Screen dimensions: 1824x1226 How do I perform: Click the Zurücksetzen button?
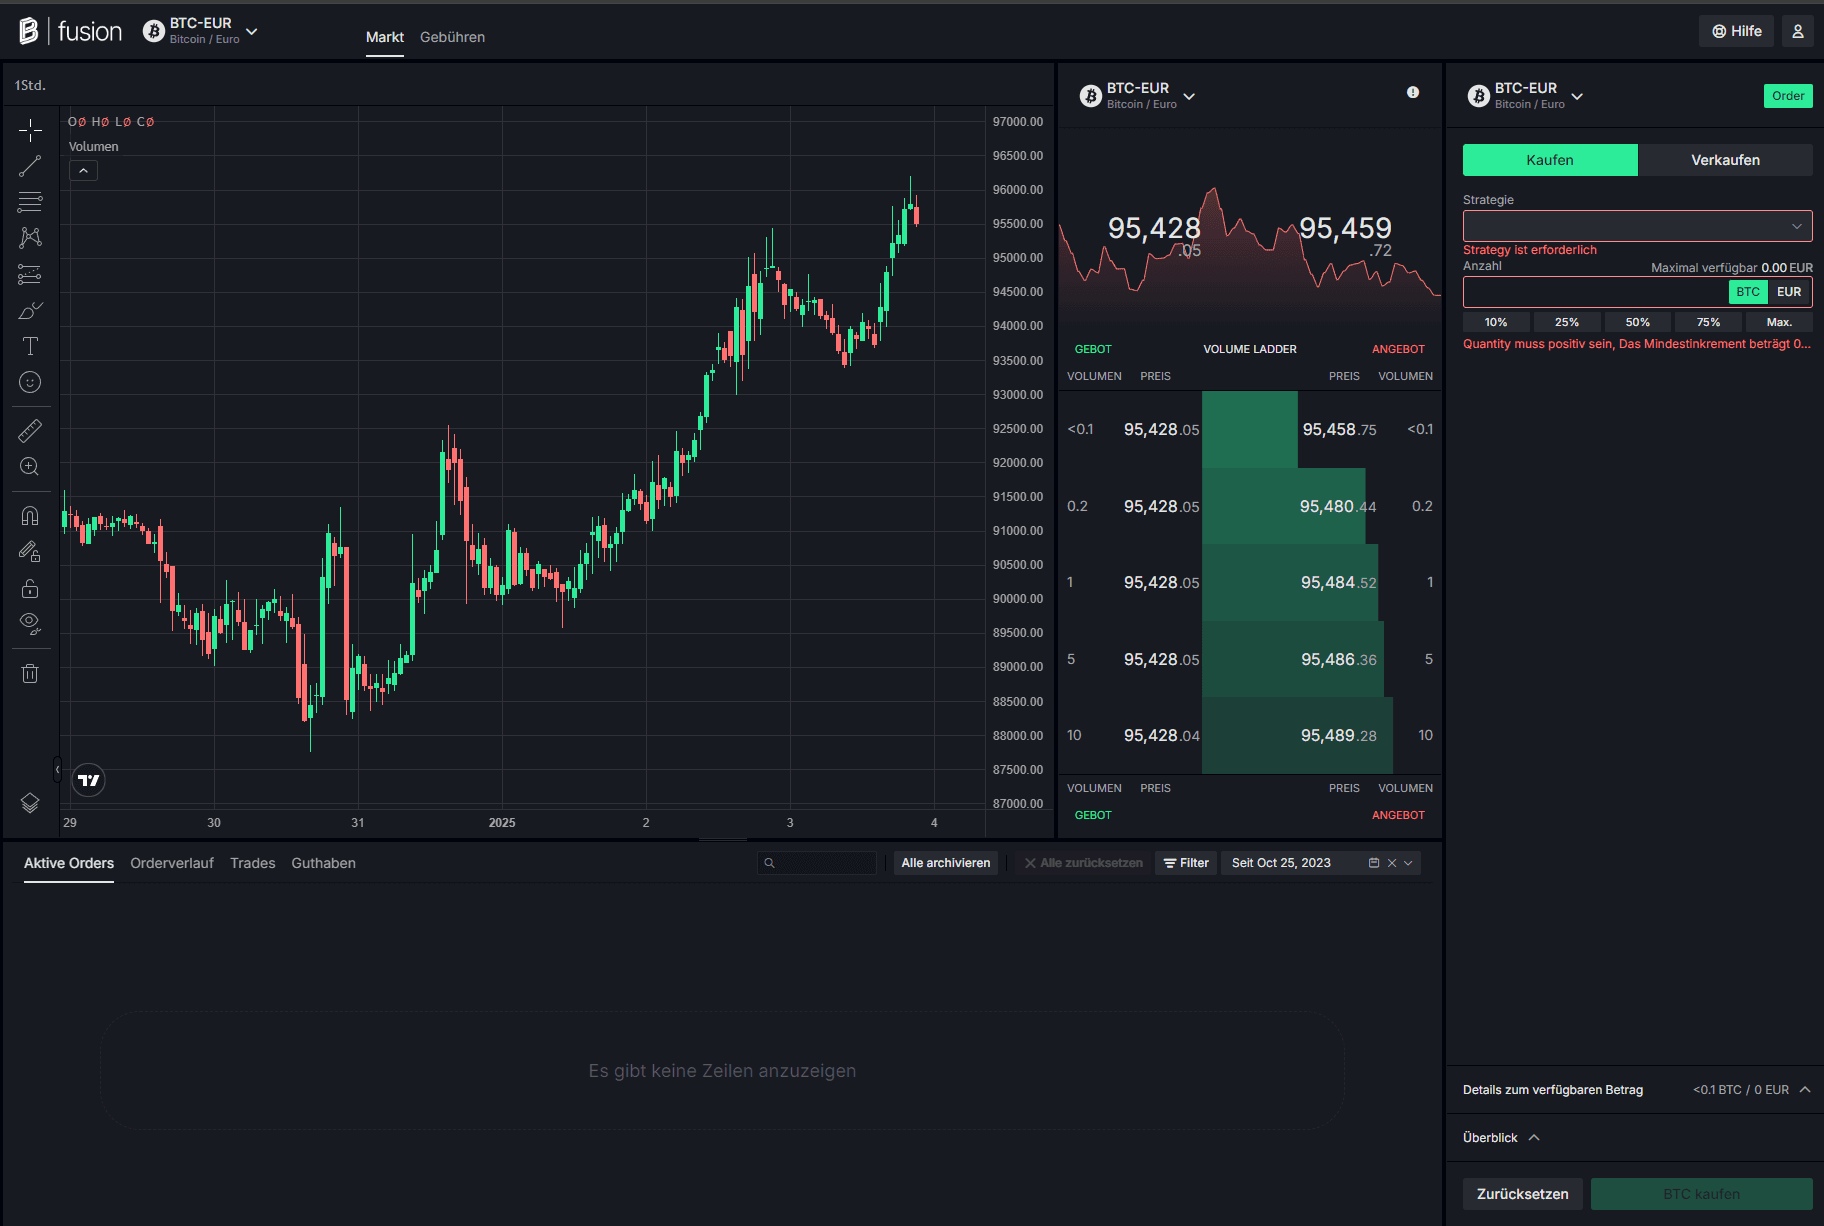tap(1522, 1194)
